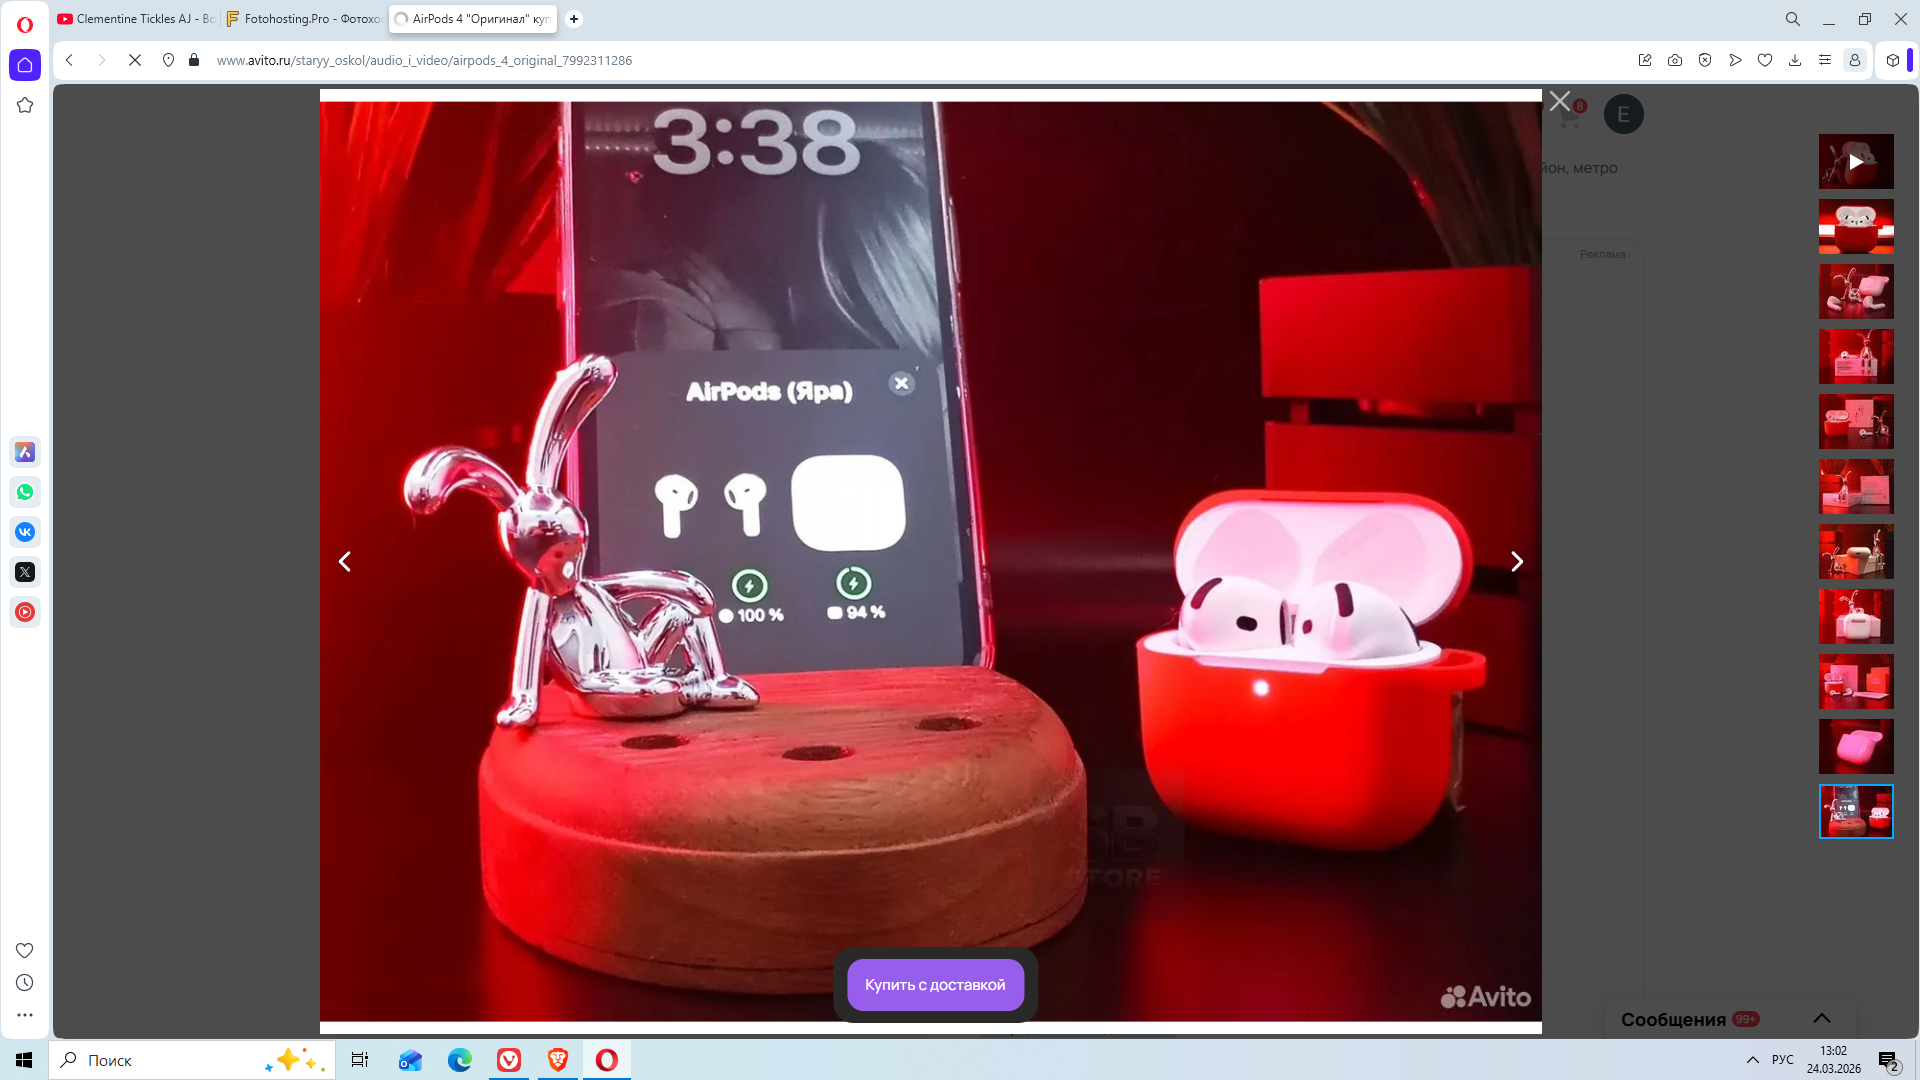
Task: Open Opera Easy Setup menu
Action: coord(1825,60)
